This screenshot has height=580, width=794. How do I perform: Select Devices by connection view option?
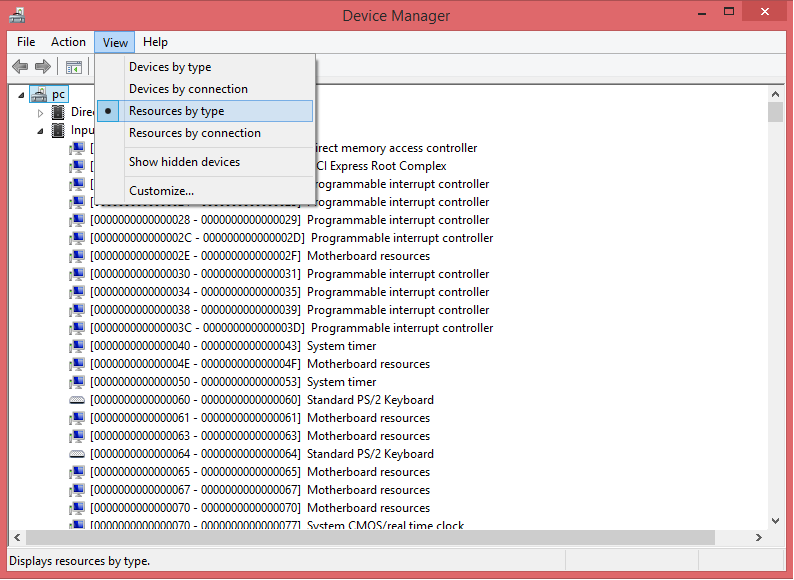click(188, 89)
